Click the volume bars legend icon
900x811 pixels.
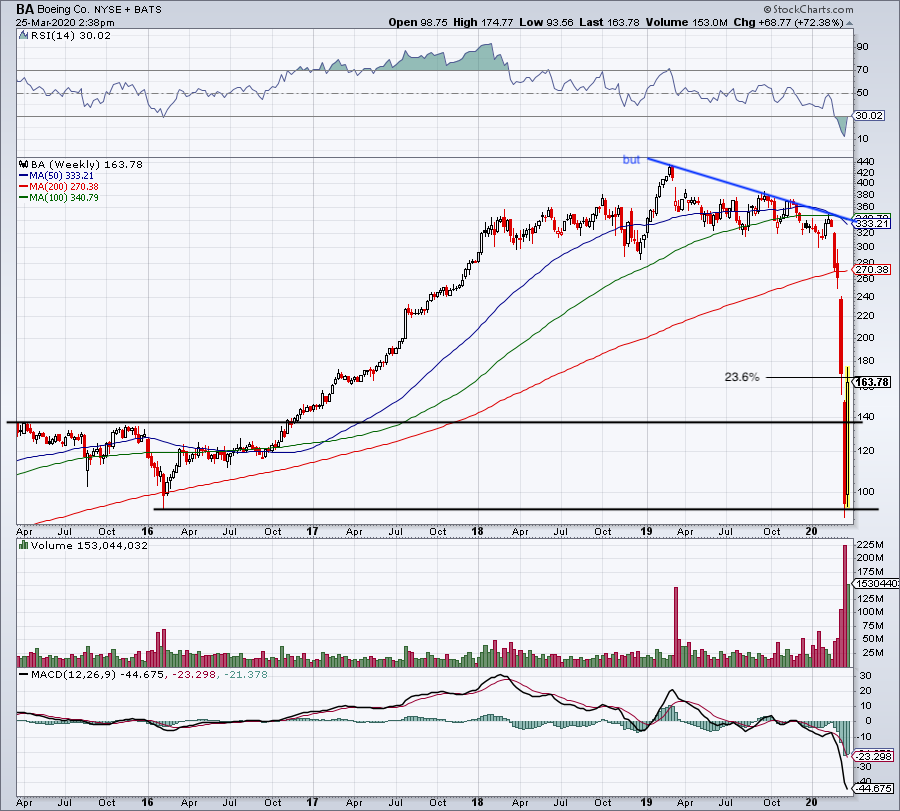24,545
